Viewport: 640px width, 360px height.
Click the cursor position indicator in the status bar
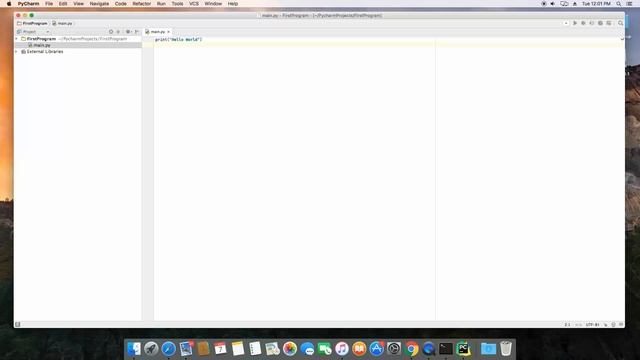(x=567, y=325)
